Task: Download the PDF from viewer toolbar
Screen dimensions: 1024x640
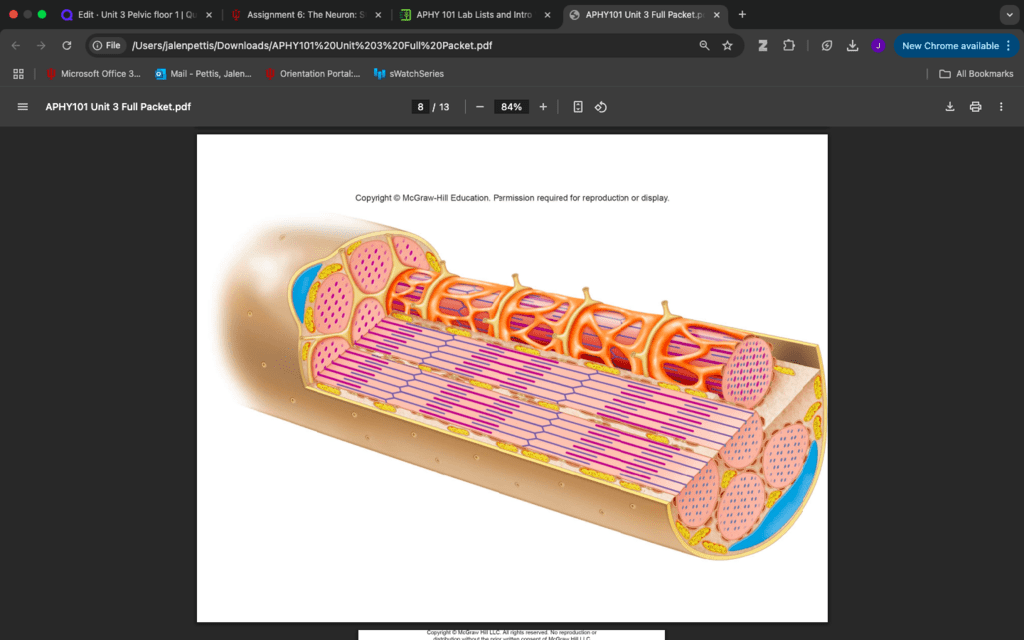Action: pyautogui.click(x=950, y=106)
